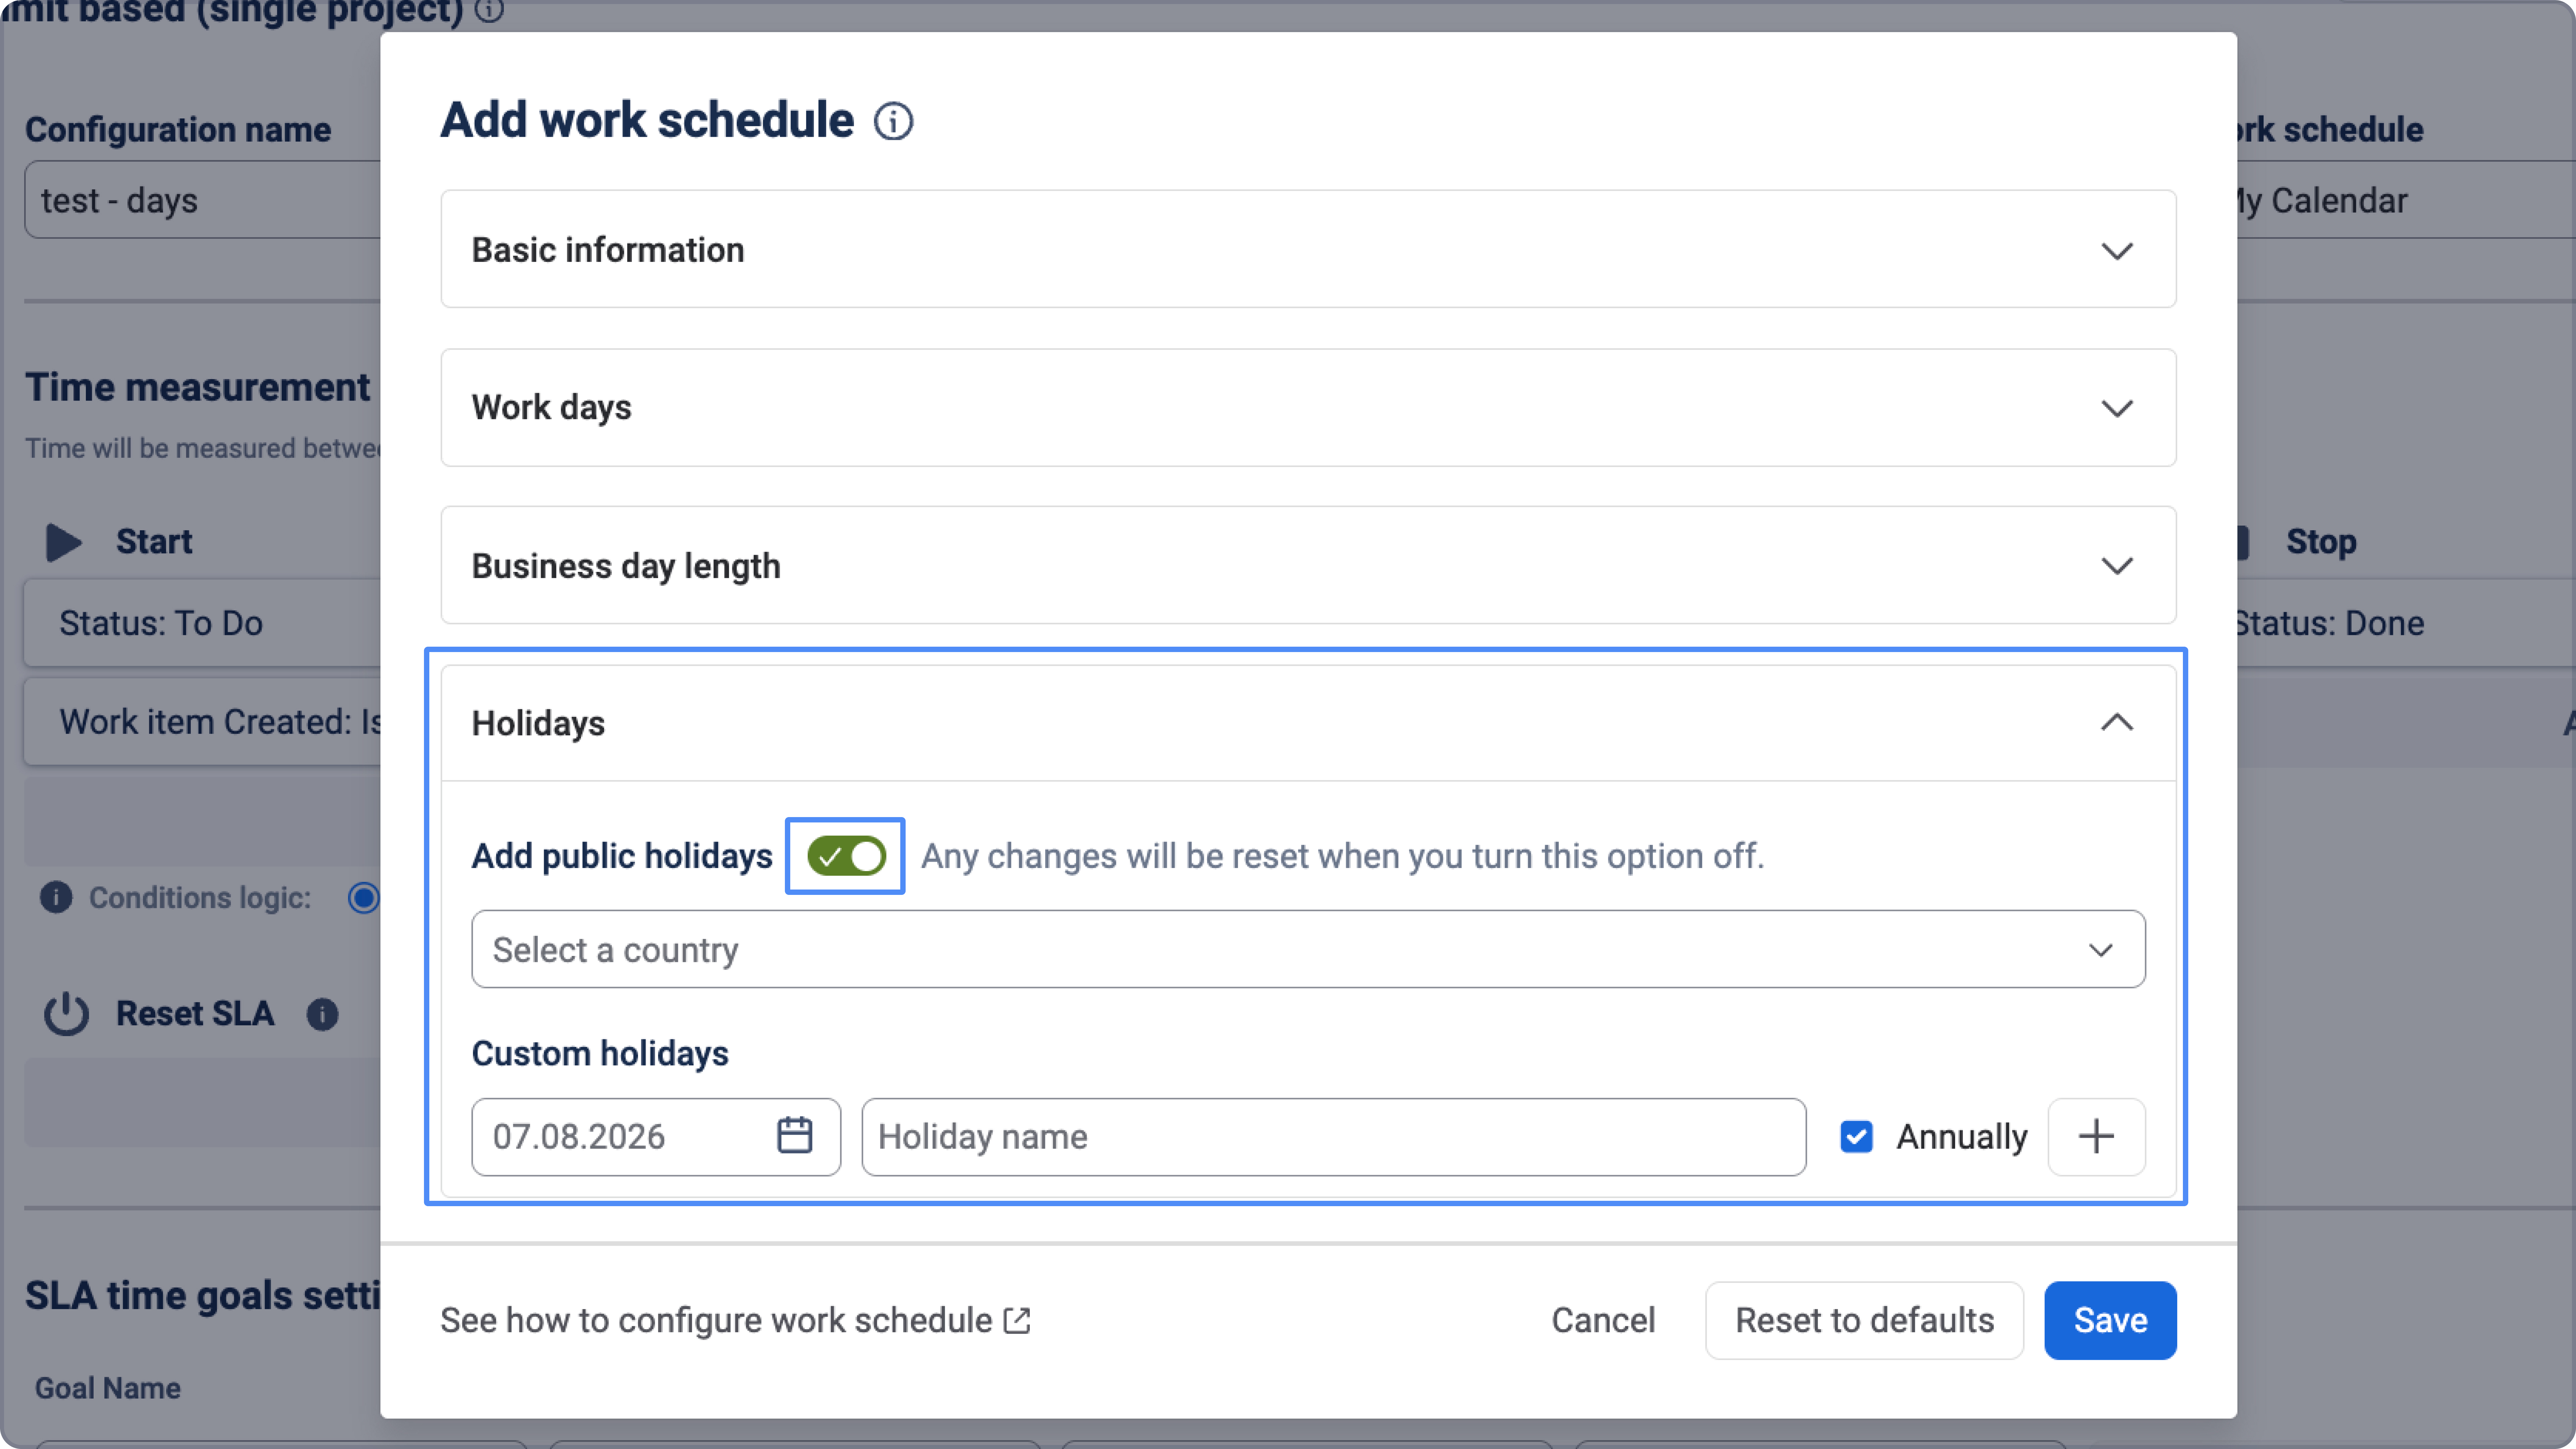Screen dimensions: 2576x1449
Task: Click the Conditions logic info icon
Action: [56, 897]
